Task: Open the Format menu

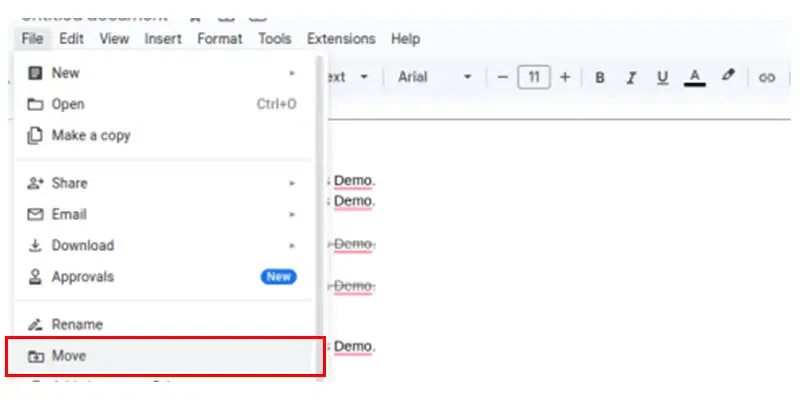Action: tap(220, 39)
